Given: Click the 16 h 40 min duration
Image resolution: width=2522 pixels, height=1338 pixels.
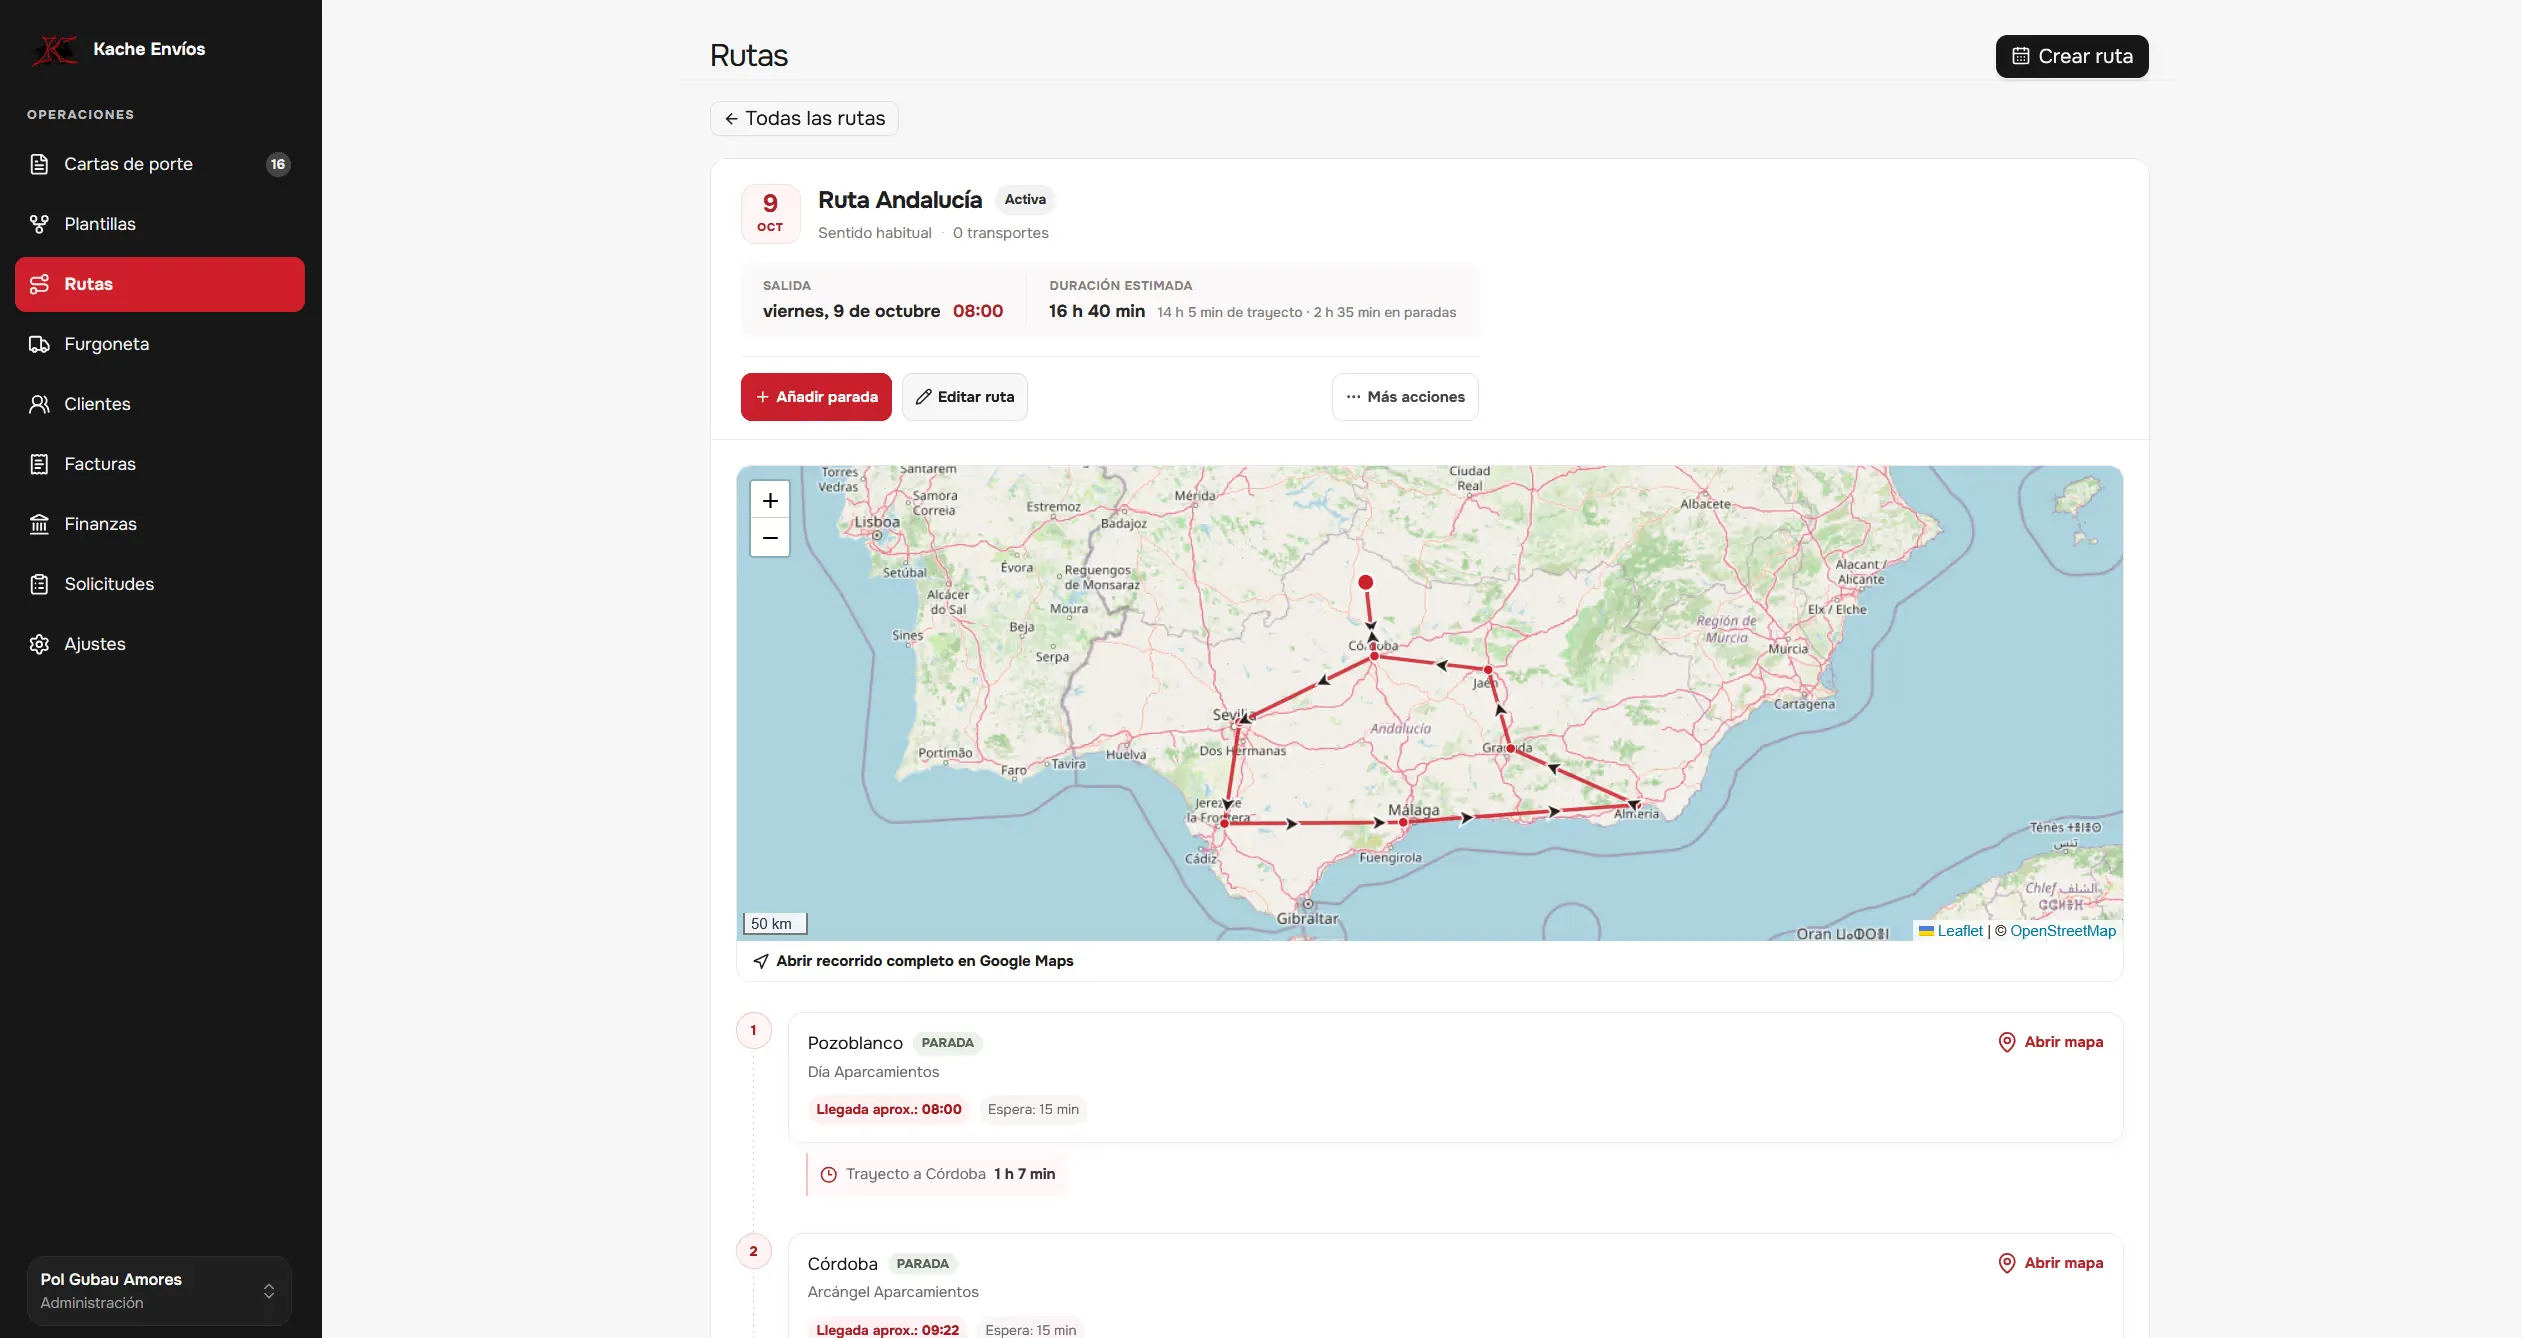Looking at the screenshot, I should pyautogui.click(x=1097, y=311).
